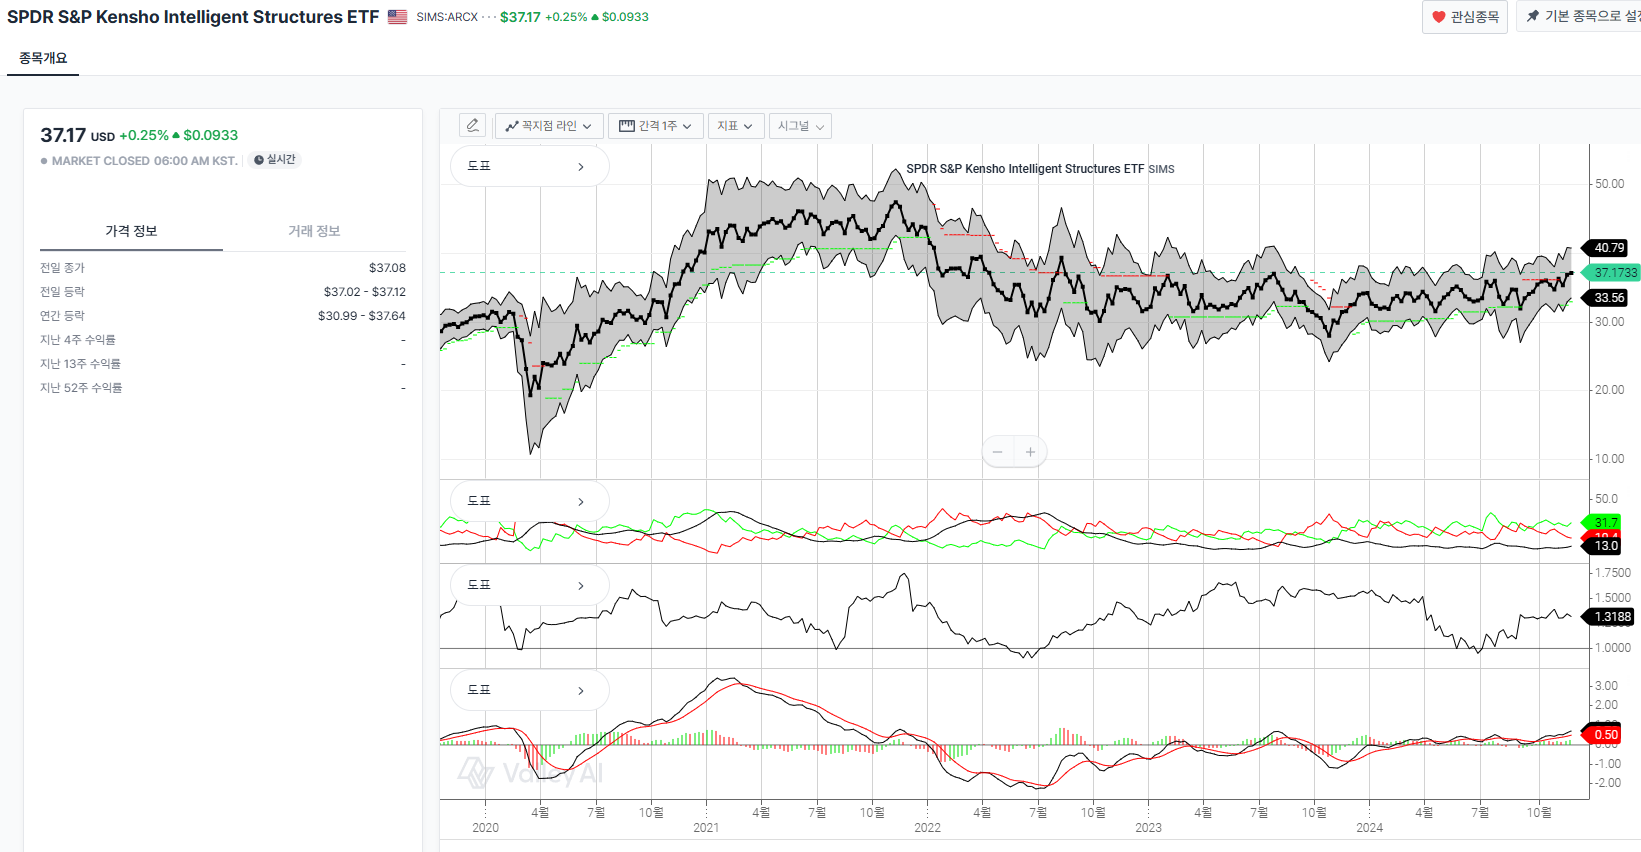Click the 2022 year label on the time axis
1641x852 pixels.
927,828
